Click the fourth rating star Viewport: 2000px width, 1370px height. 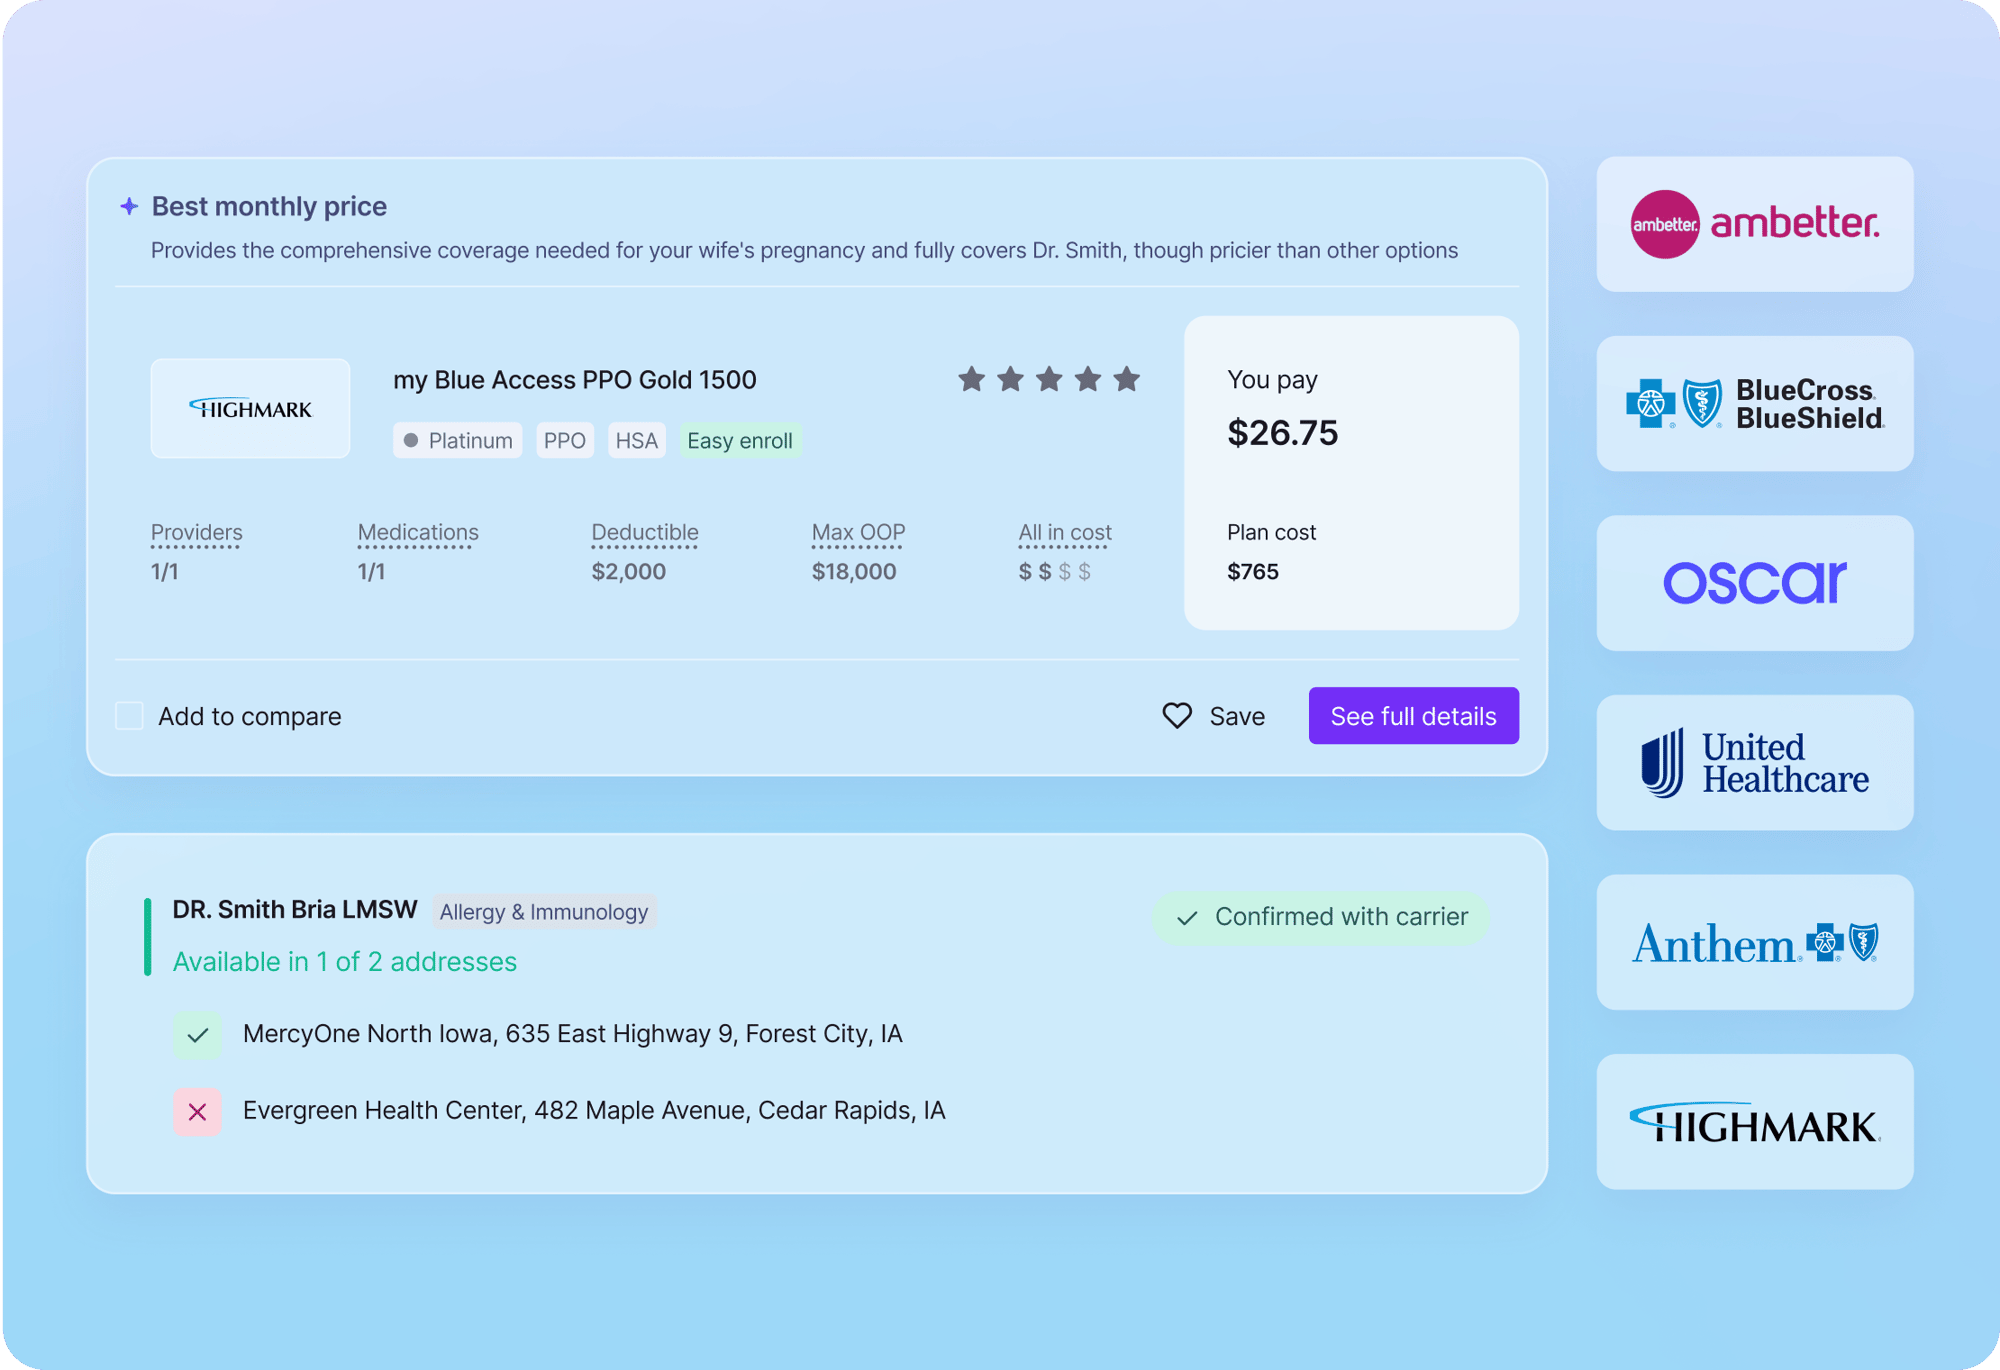1088,379
